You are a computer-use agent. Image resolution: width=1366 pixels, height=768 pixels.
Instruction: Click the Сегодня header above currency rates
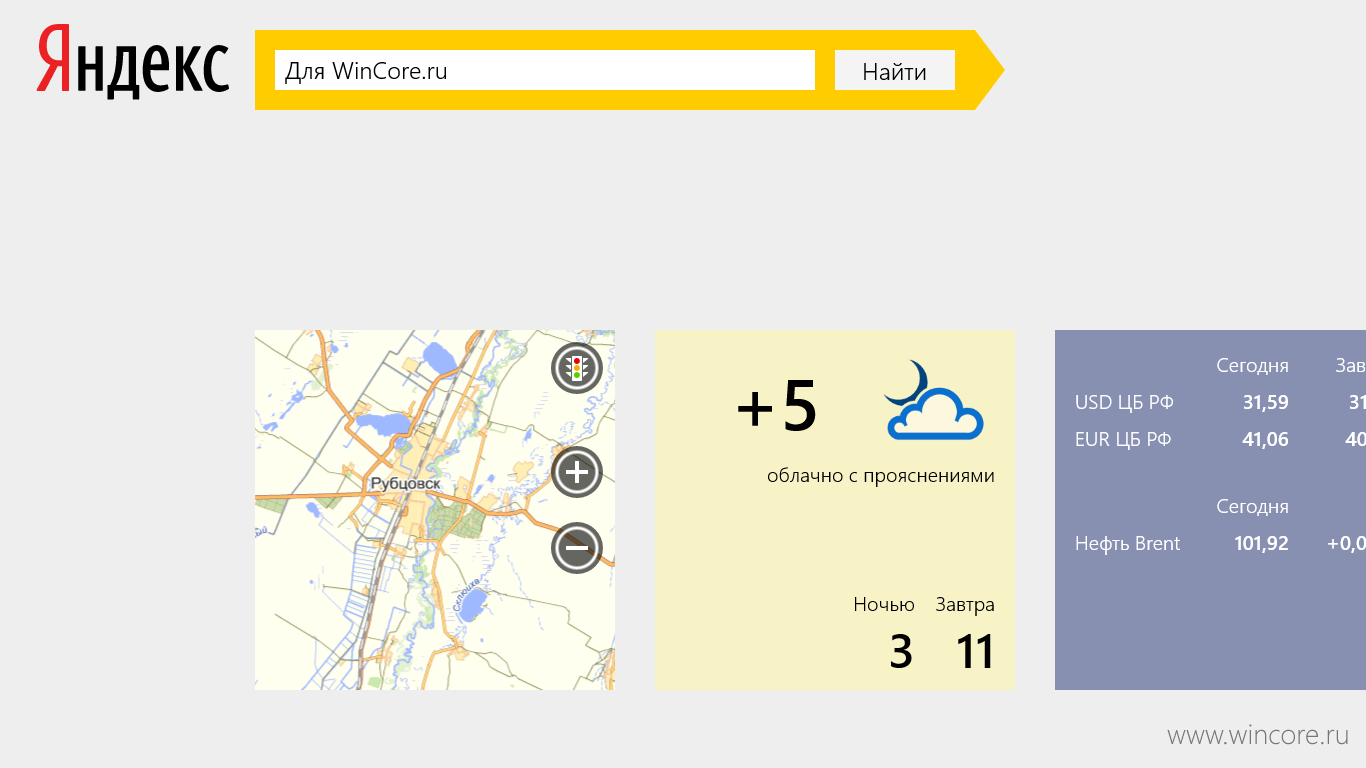[x=1253, y=366]
